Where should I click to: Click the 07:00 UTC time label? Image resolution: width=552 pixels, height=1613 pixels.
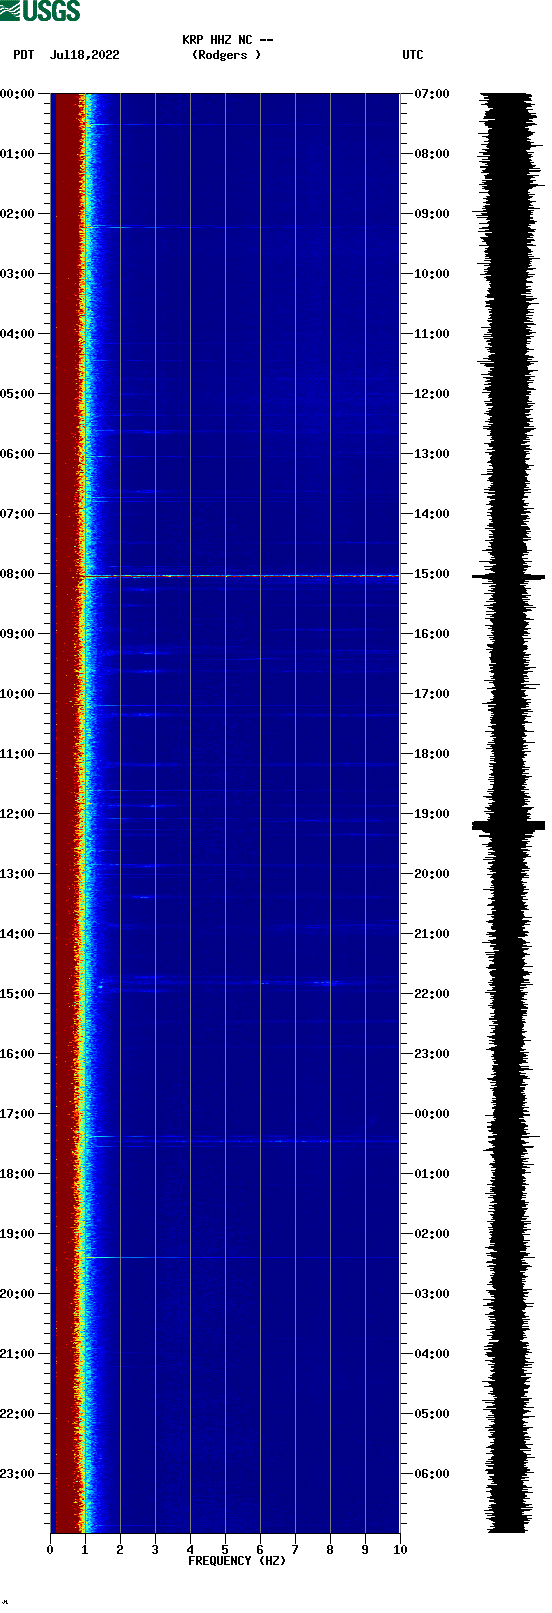(x=432, y=94)
